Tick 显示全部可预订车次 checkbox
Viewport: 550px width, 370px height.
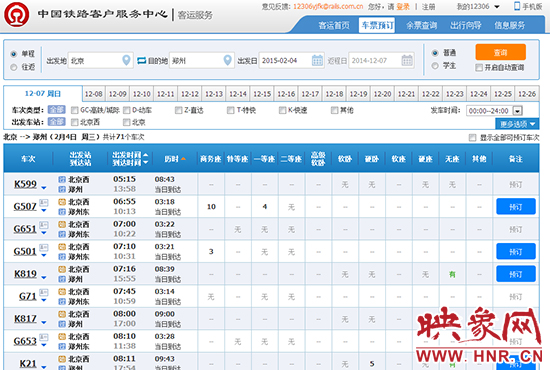point(472,137)
